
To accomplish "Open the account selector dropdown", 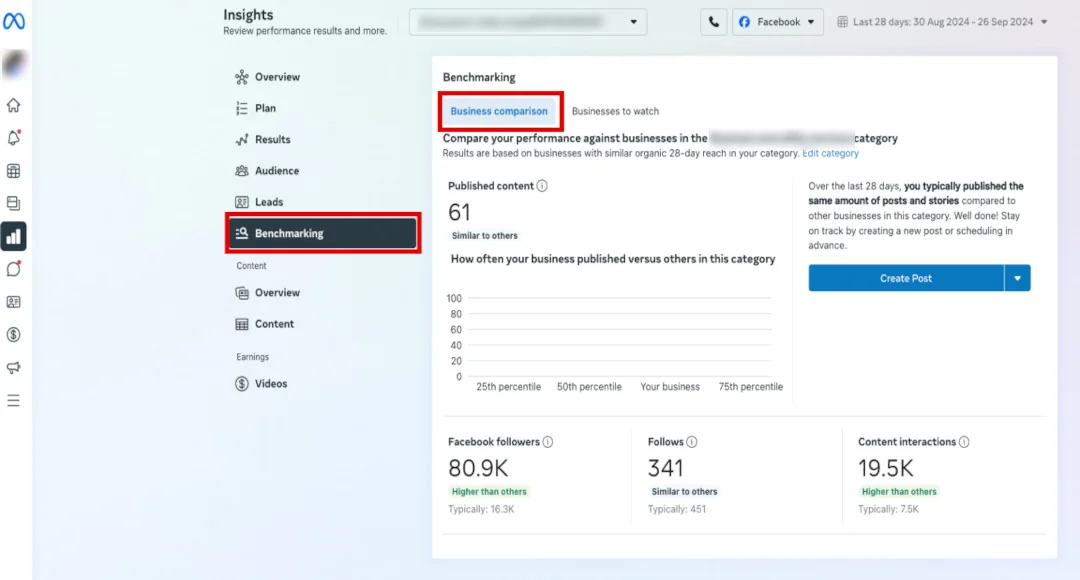I will [528, 22].
